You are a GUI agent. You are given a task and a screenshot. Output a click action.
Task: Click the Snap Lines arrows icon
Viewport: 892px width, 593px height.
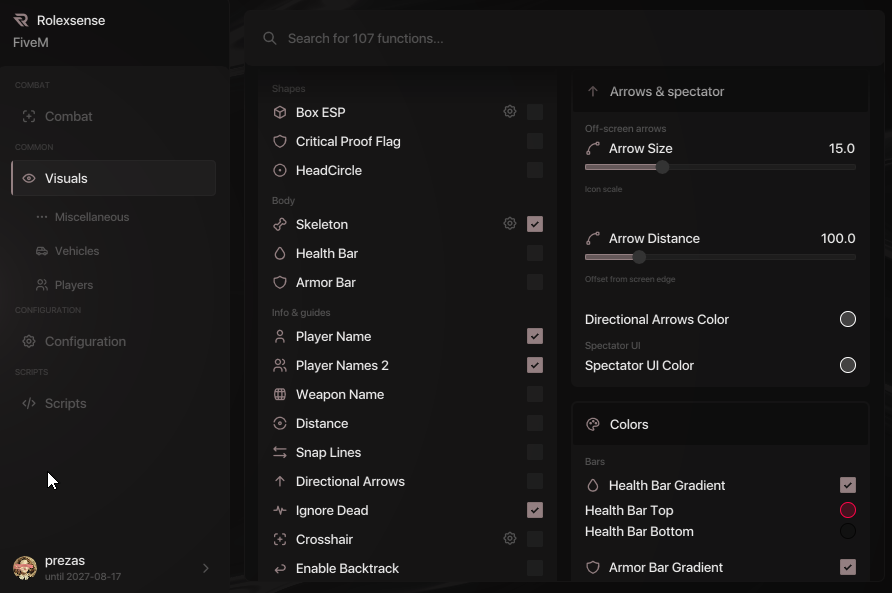coord(280,452)
